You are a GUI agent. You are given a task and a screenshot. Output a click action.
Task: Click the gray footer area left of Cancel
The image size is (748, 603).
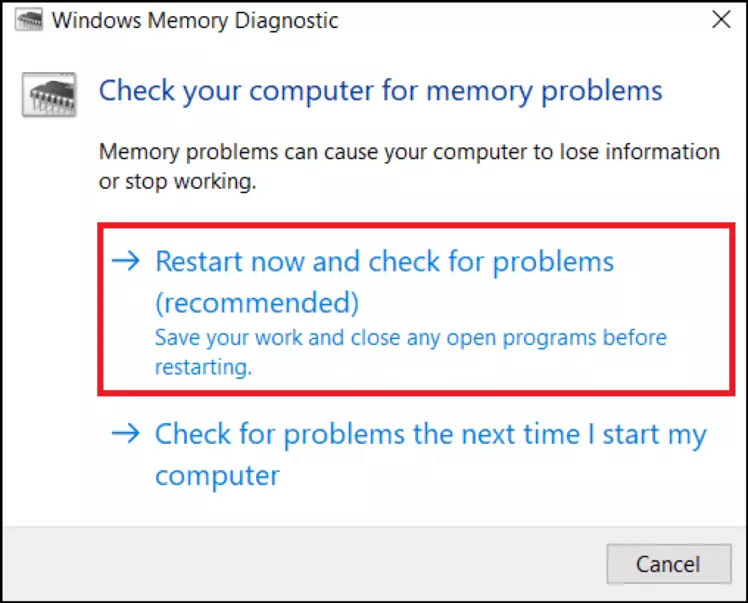[x=300, y=563]
